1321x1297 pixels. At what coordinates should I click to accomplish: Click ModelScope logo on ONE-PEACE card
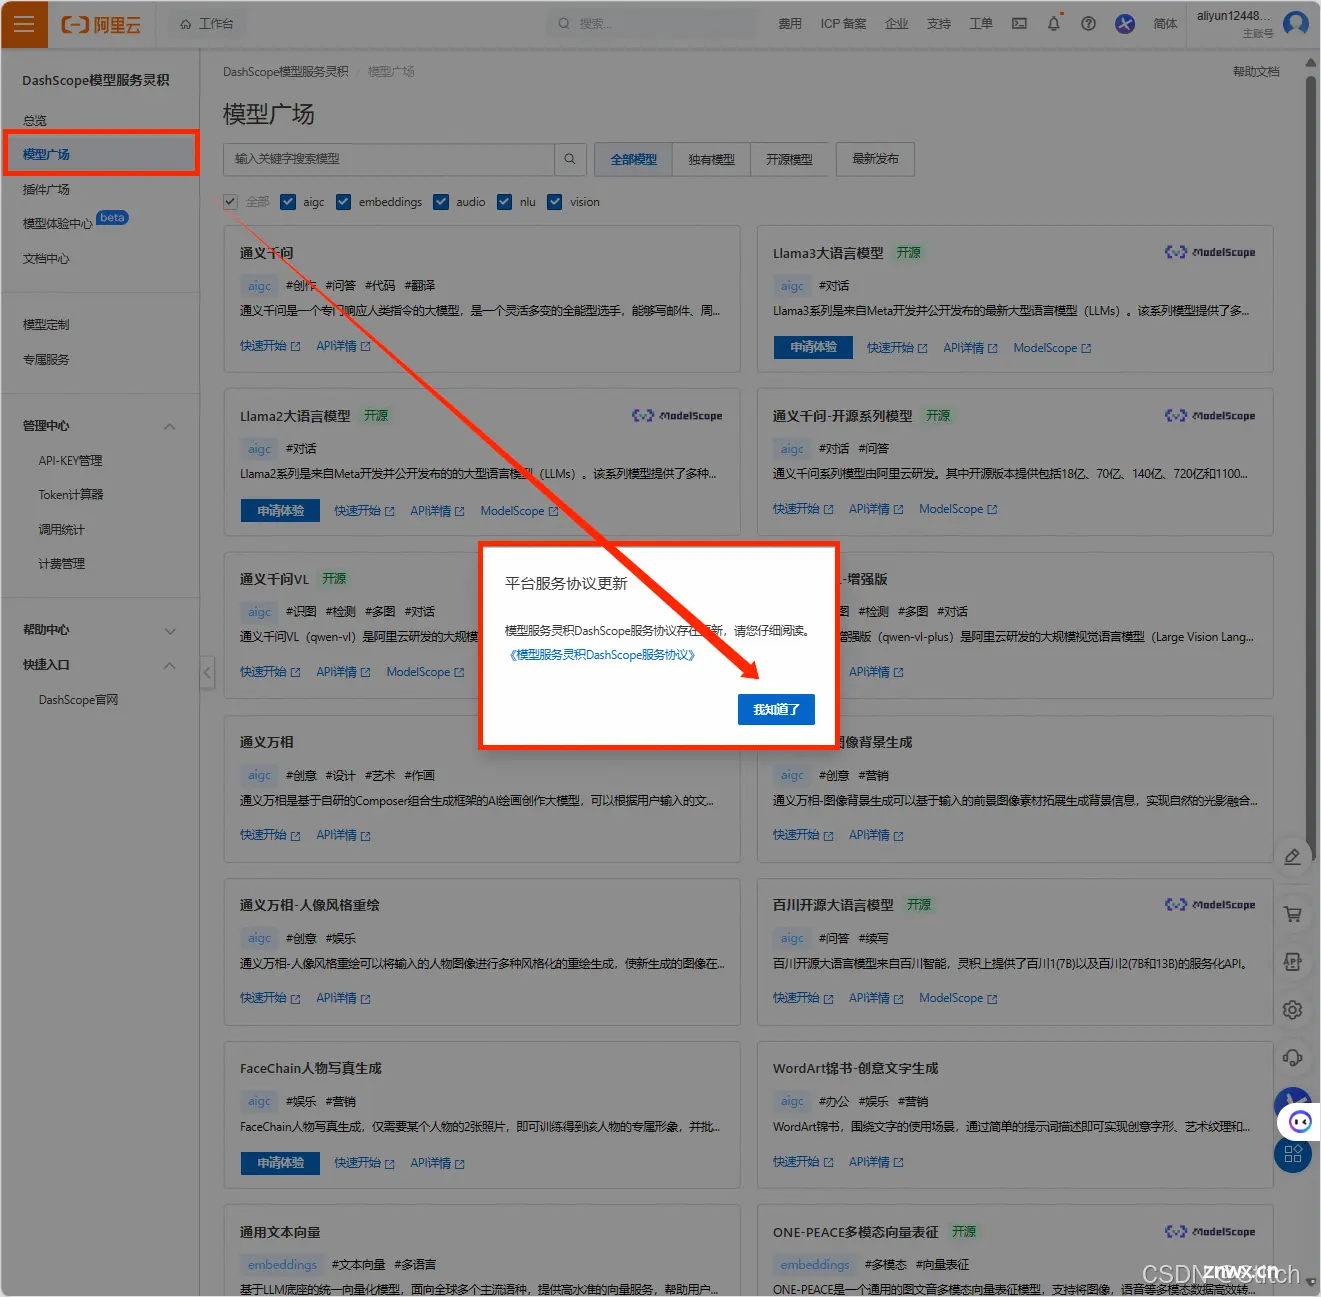pyautogui.click(x=1210, y=1232)
